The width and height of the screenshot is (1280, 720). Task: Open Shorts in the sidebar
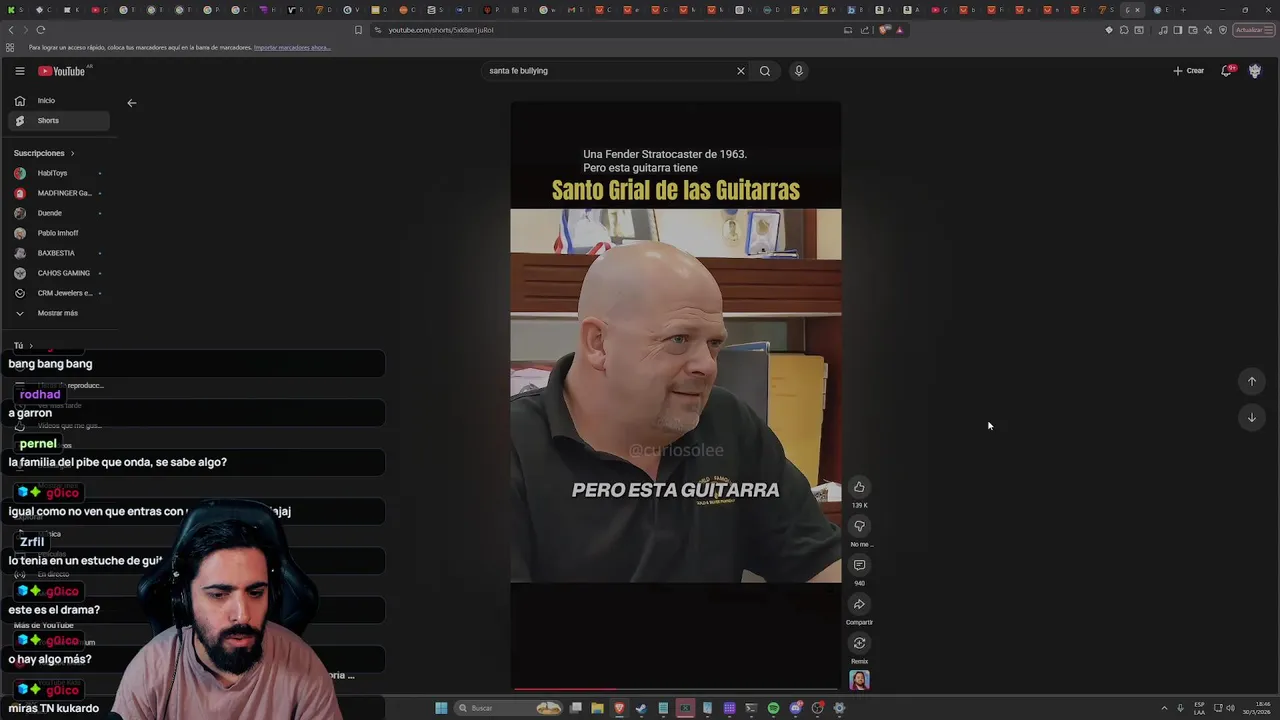click(x=58, y=121)
